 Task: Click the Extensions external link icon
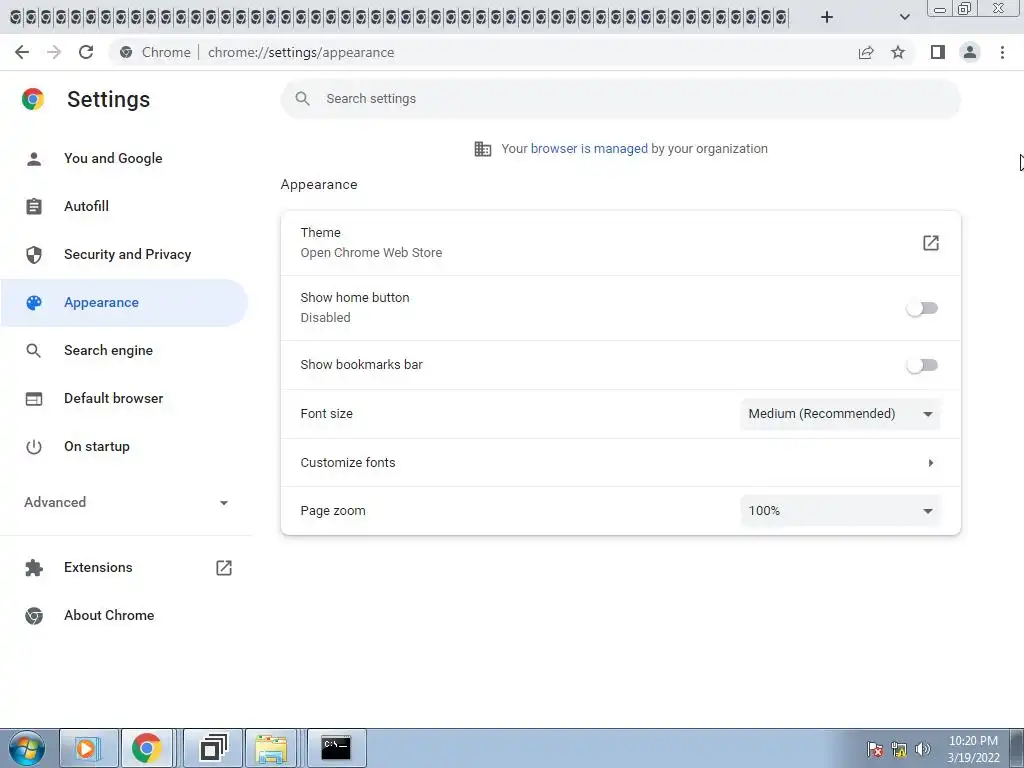[224, 568]
